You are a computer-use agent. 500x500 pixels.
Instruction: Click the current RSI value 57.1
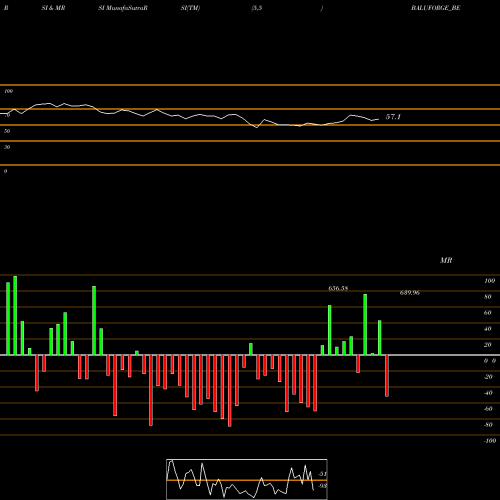(x=393, y=117)
